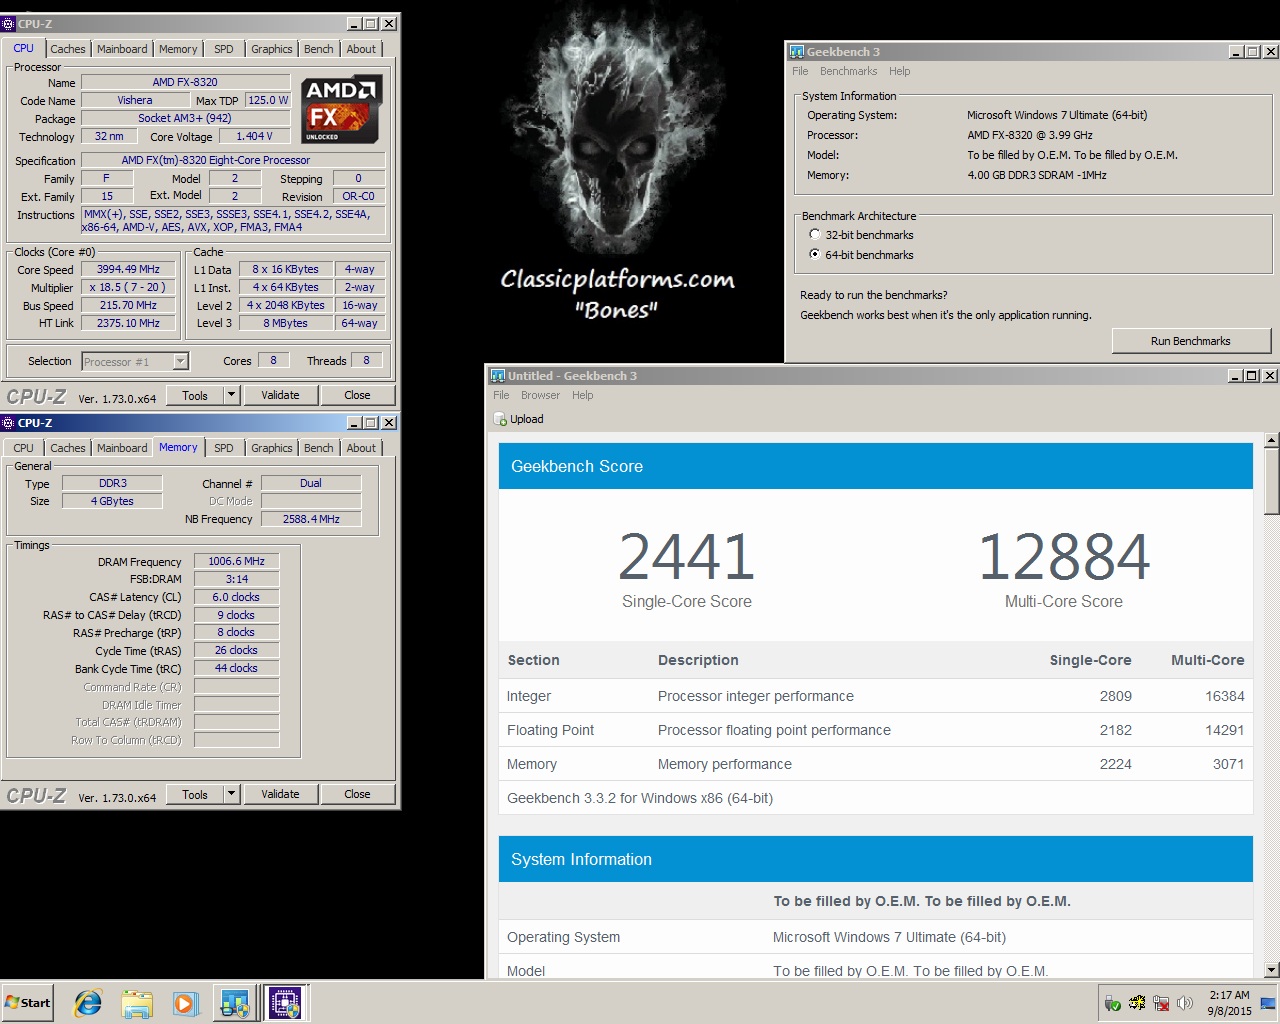Click the show desktop icon beside the clock

(1268, 1003)
